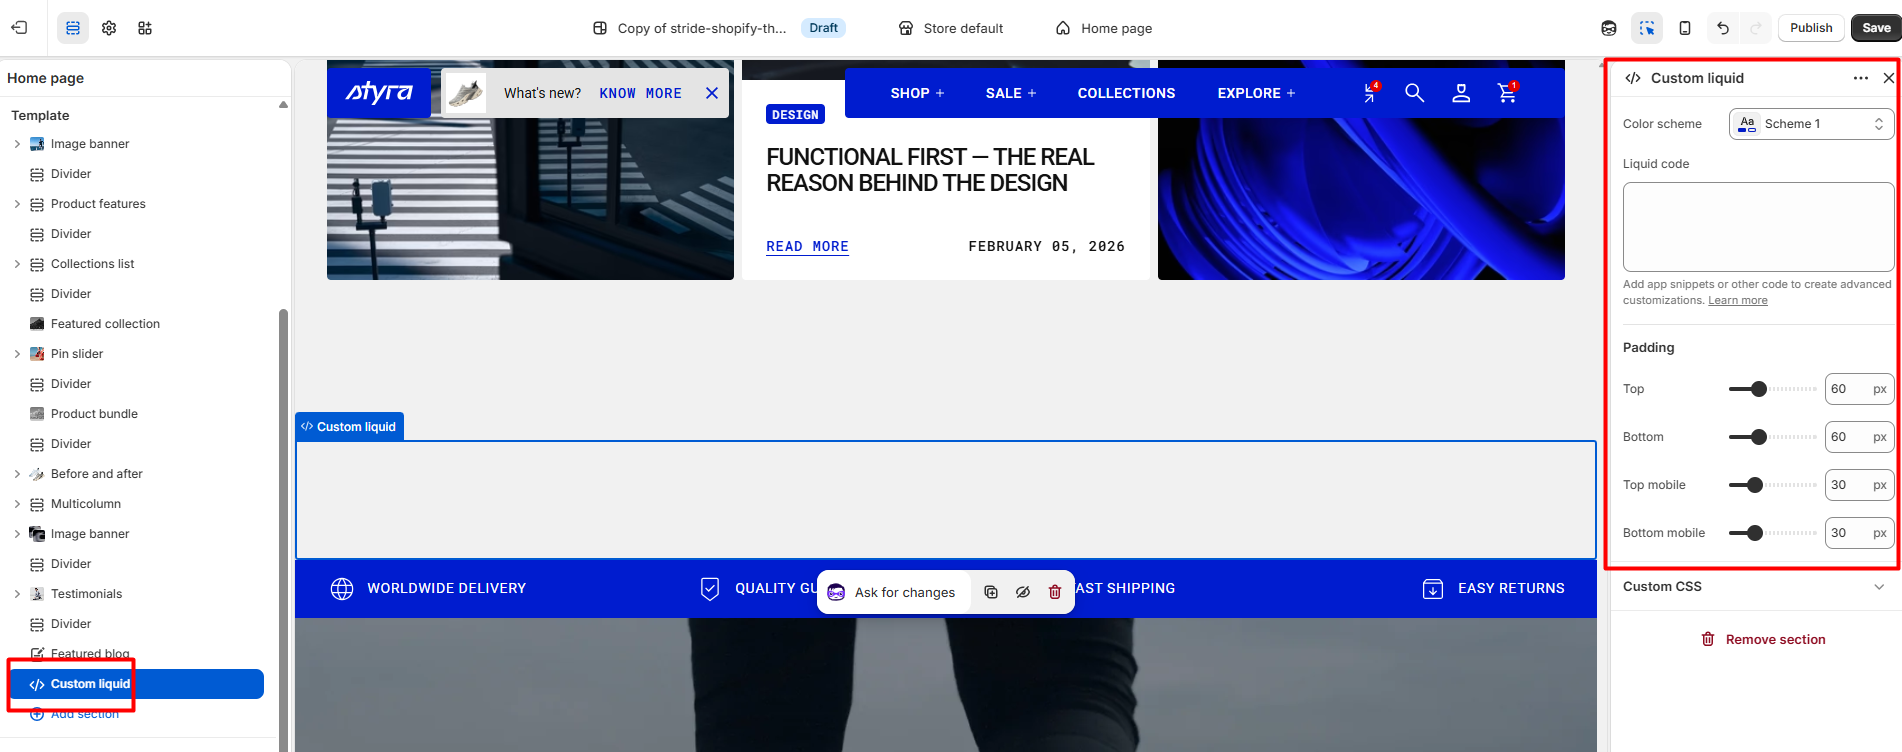Click the compare icon with badge 4
Image resolution: width=1902 pixels, height=752 pixels.
(x=1370, y=93)
